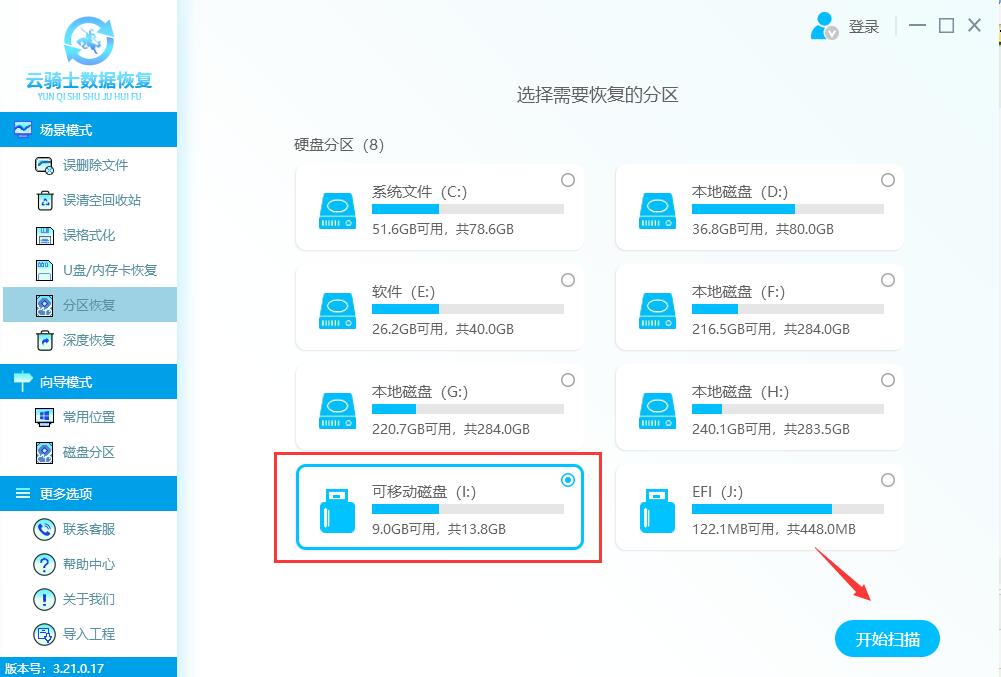Viewport: 1001px width, 677px height.
Task: Click the 可移动磁盘 (I:) radio button
Action: (x=568, y=480)
